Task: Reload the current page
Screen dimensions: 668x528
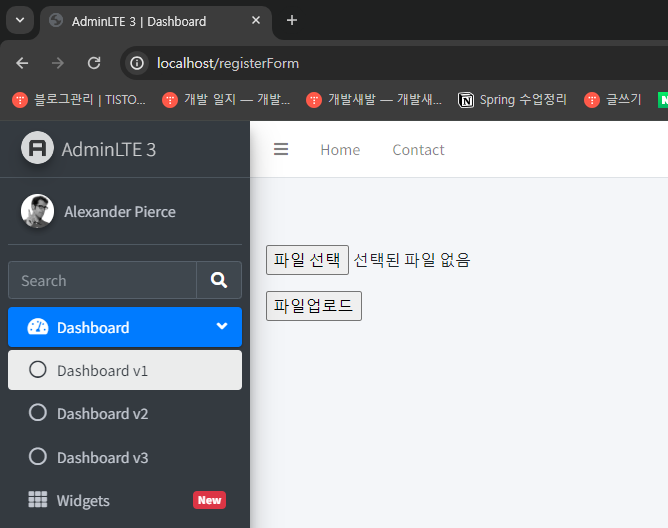Action: 94,63
